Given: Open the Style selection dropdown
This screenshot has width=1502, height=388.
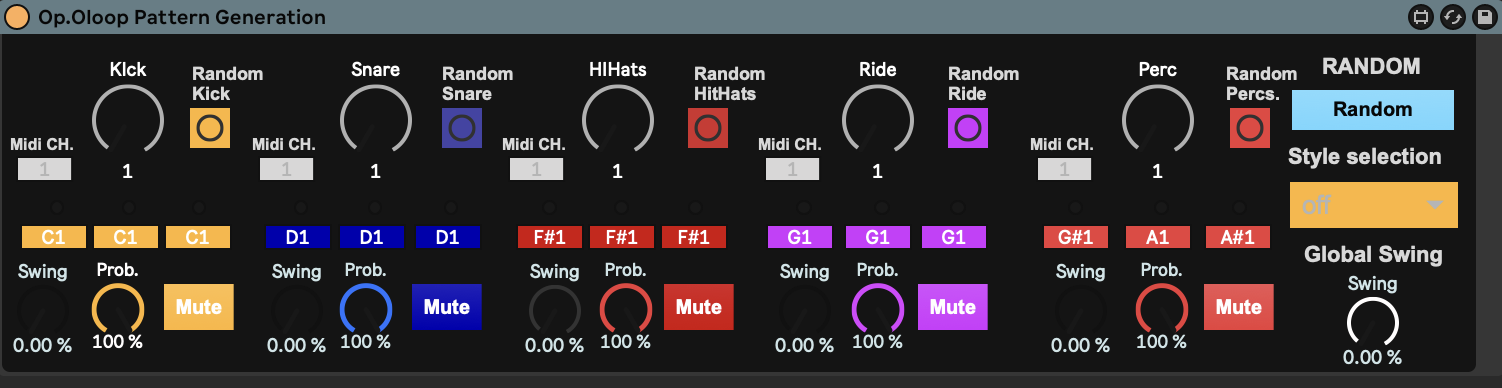Looking at the screenshot, I should tap(1374, 205).
